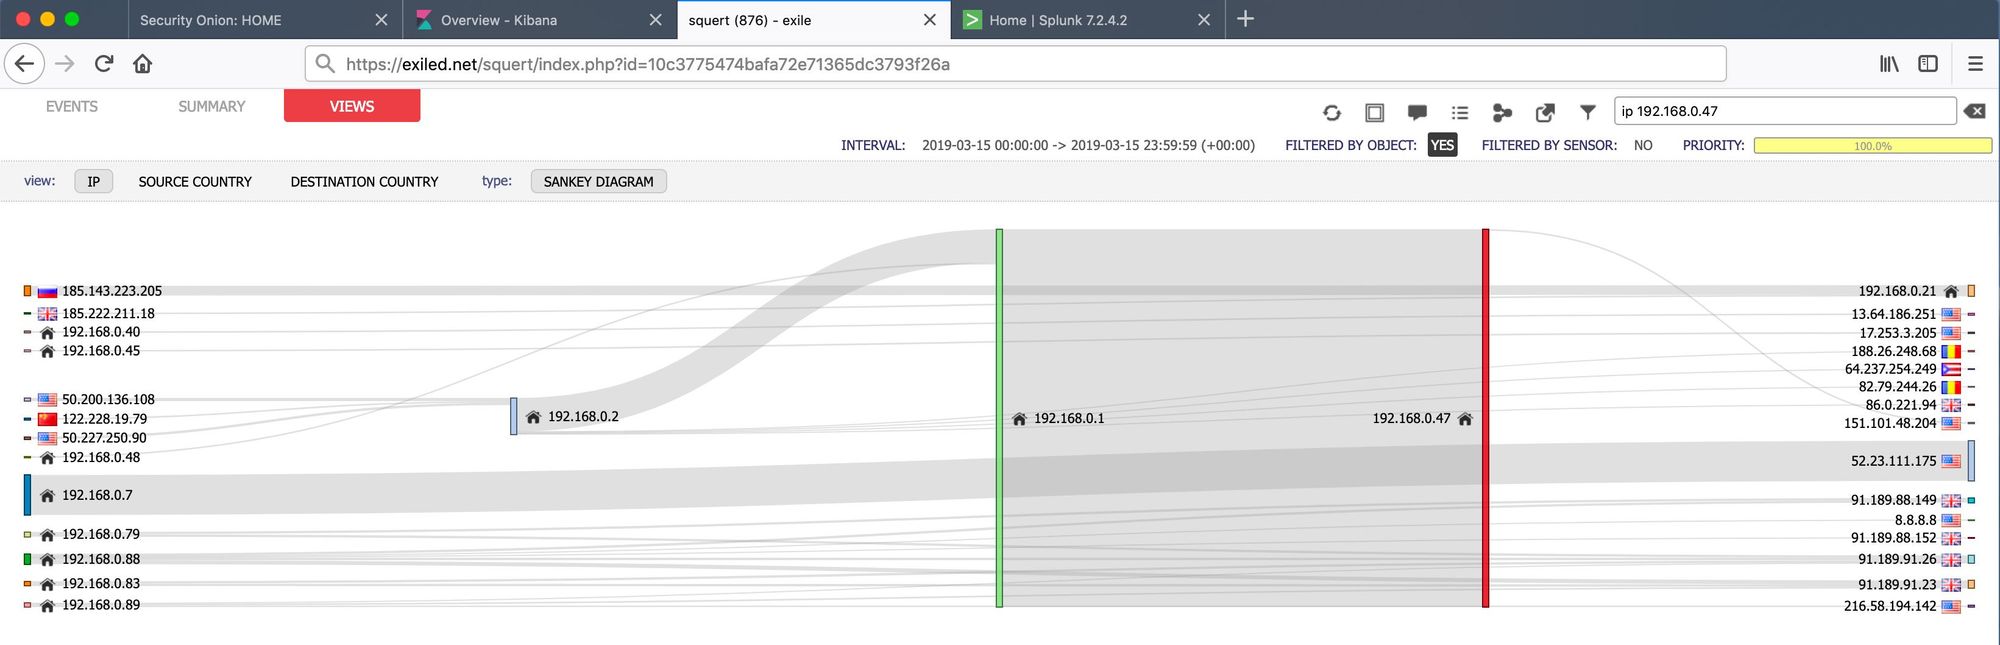The width and height of the screenshot is (2000, 645).
Task: Select Destination Country view
Action: coord(364,181)
